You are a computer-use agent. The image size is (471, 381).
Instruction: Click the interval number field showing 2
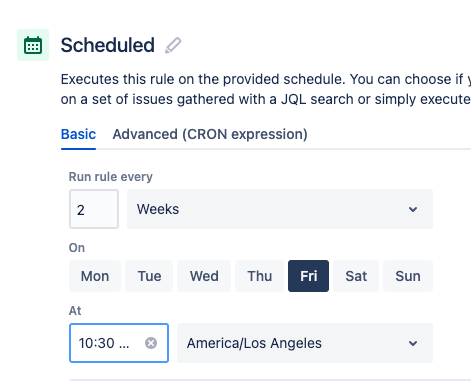click(94, 209)
